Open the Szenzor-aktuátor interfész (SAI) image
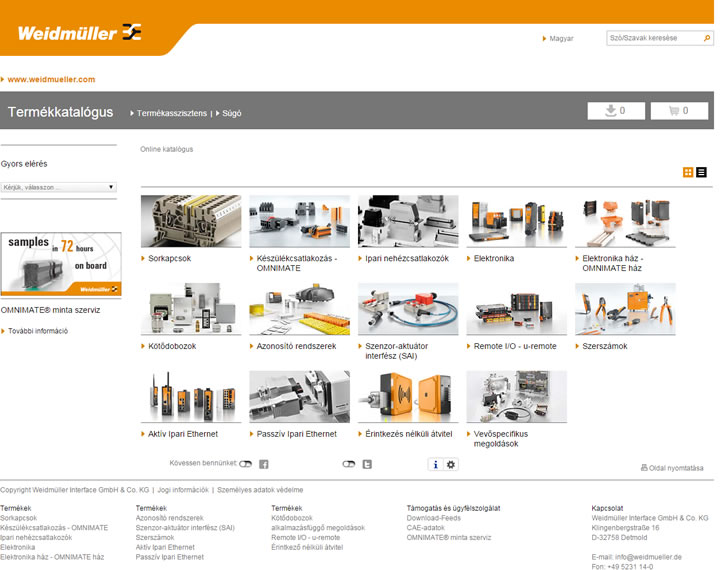The image size is (720, 570). 408,309
